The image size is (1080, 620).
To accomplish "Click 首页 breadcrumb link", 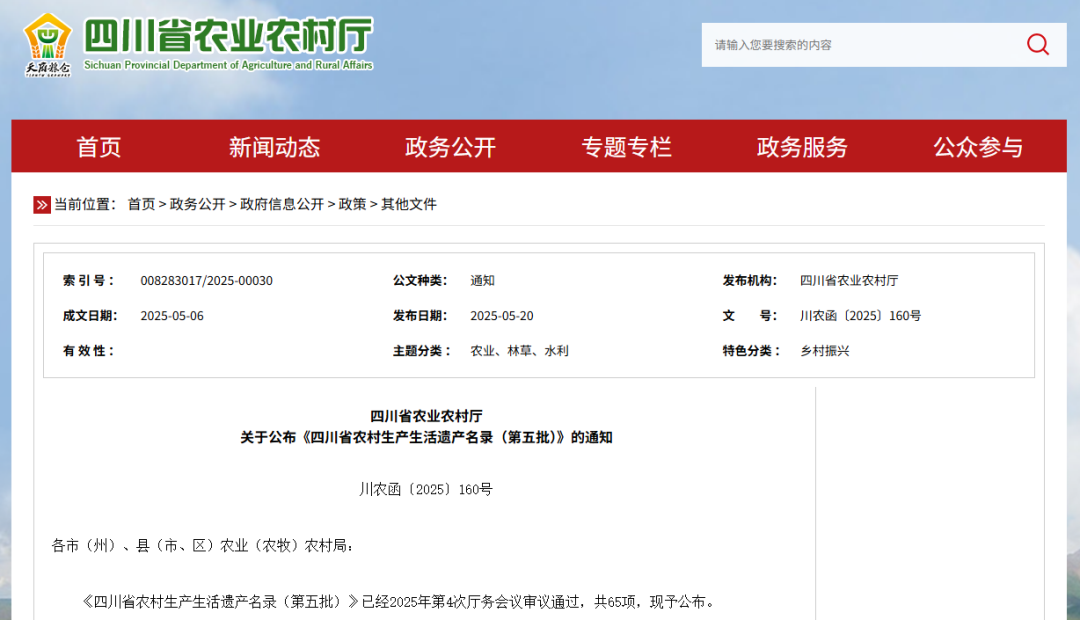I will pyautogui.click(x=141, y=204).
